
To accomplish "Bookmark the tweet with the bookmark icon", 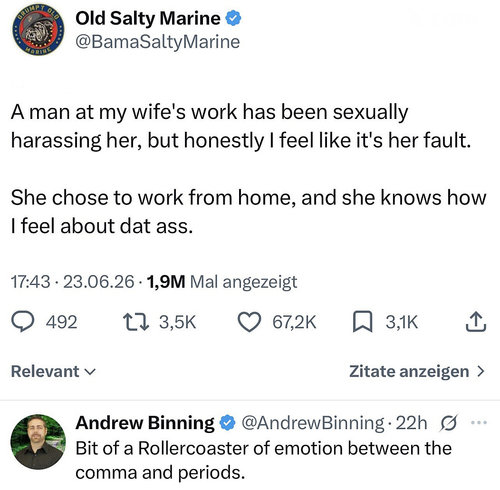I will tap(363, 322).
